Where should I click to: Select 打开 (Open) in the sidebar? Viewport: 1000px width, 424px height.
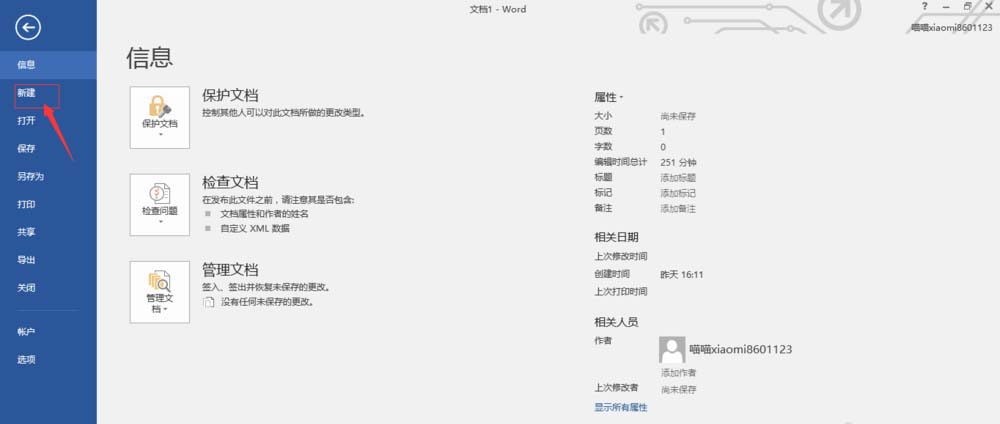point(48,121)
